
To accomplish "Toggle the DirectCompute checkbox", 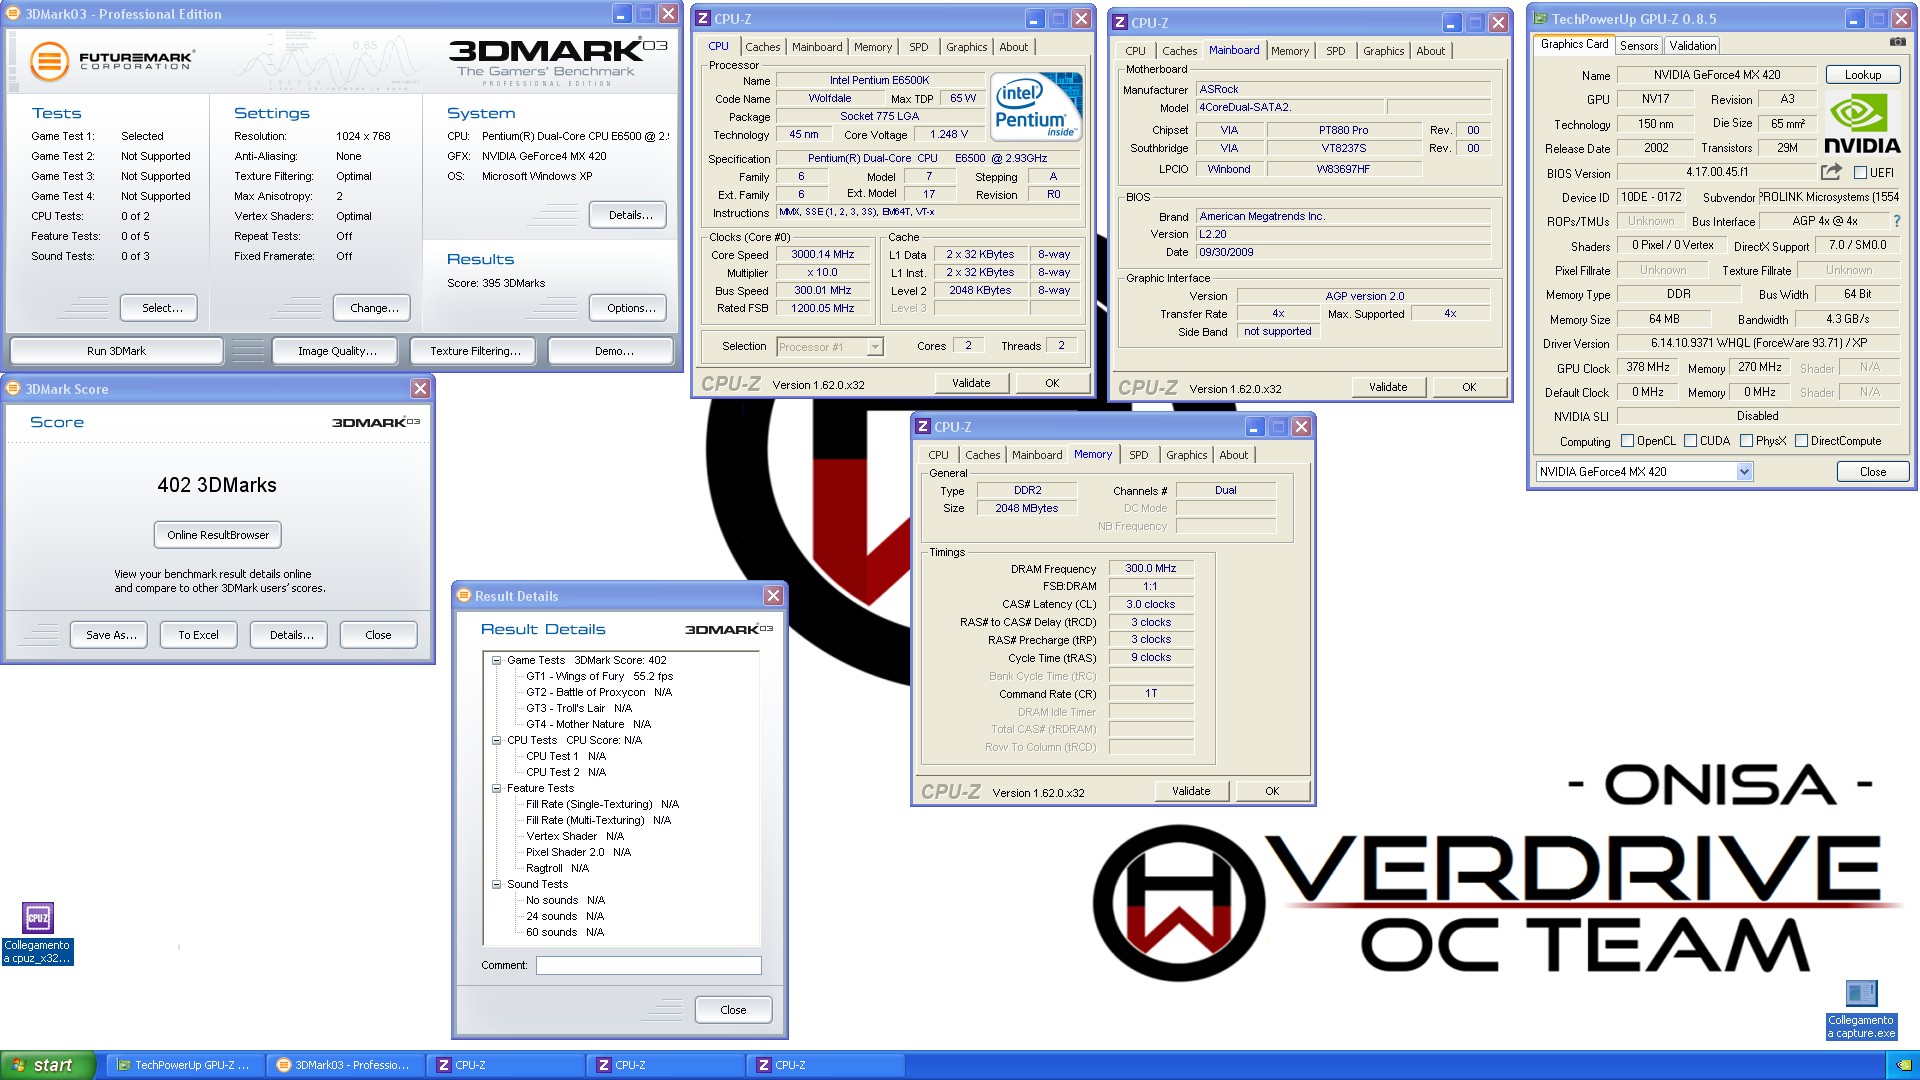I will [1801, 441].
